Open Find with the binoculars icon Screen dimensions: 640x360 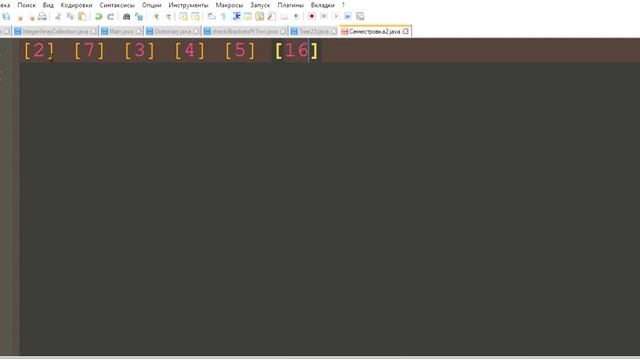(127, 16)
